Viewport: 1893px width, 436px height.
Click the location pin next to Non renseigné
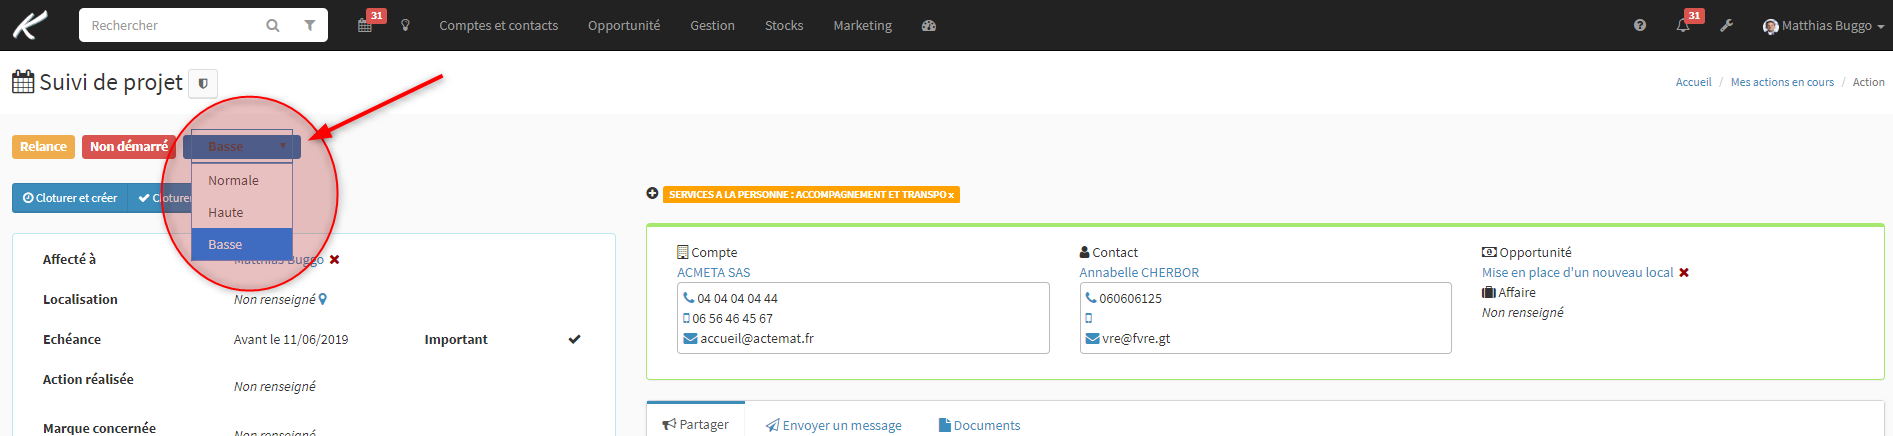pyautogui.click(x=323, y=299)
